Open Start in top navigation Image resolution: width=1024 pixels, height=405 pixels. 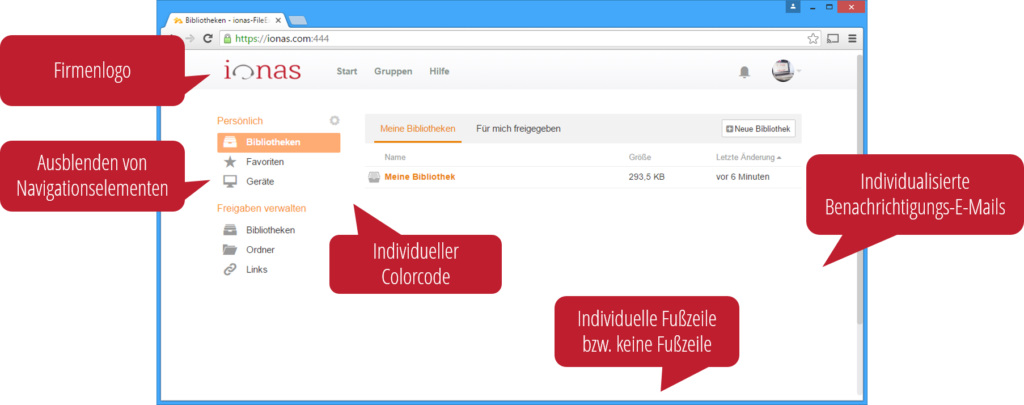pyautogui.click(x=347, y=71)
